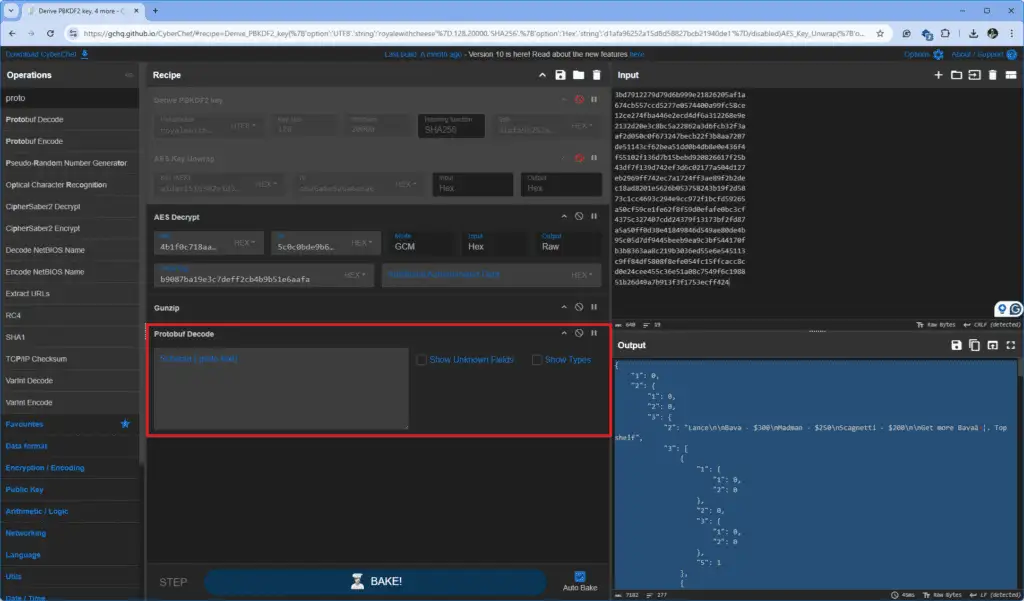Set breakpoint on AES Decrypt
The image size is (1024, 601).
pos(594,216)
